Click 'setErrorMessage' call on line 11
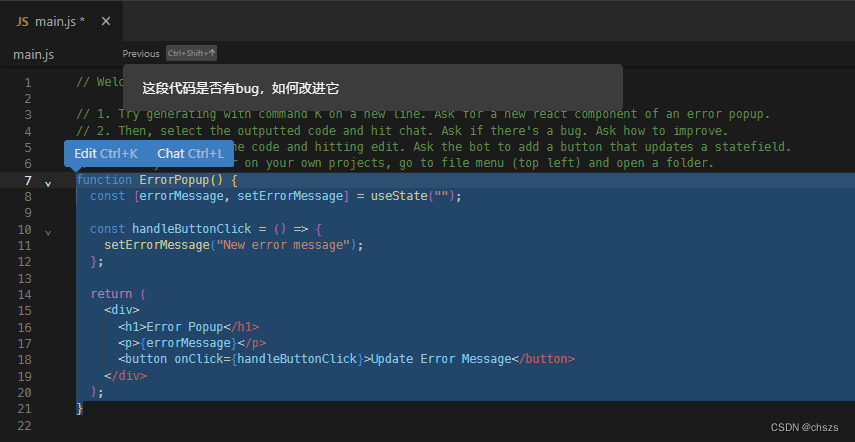Image resolution: width=855 pixels, height=442 pixels. [x=157, y=245]
